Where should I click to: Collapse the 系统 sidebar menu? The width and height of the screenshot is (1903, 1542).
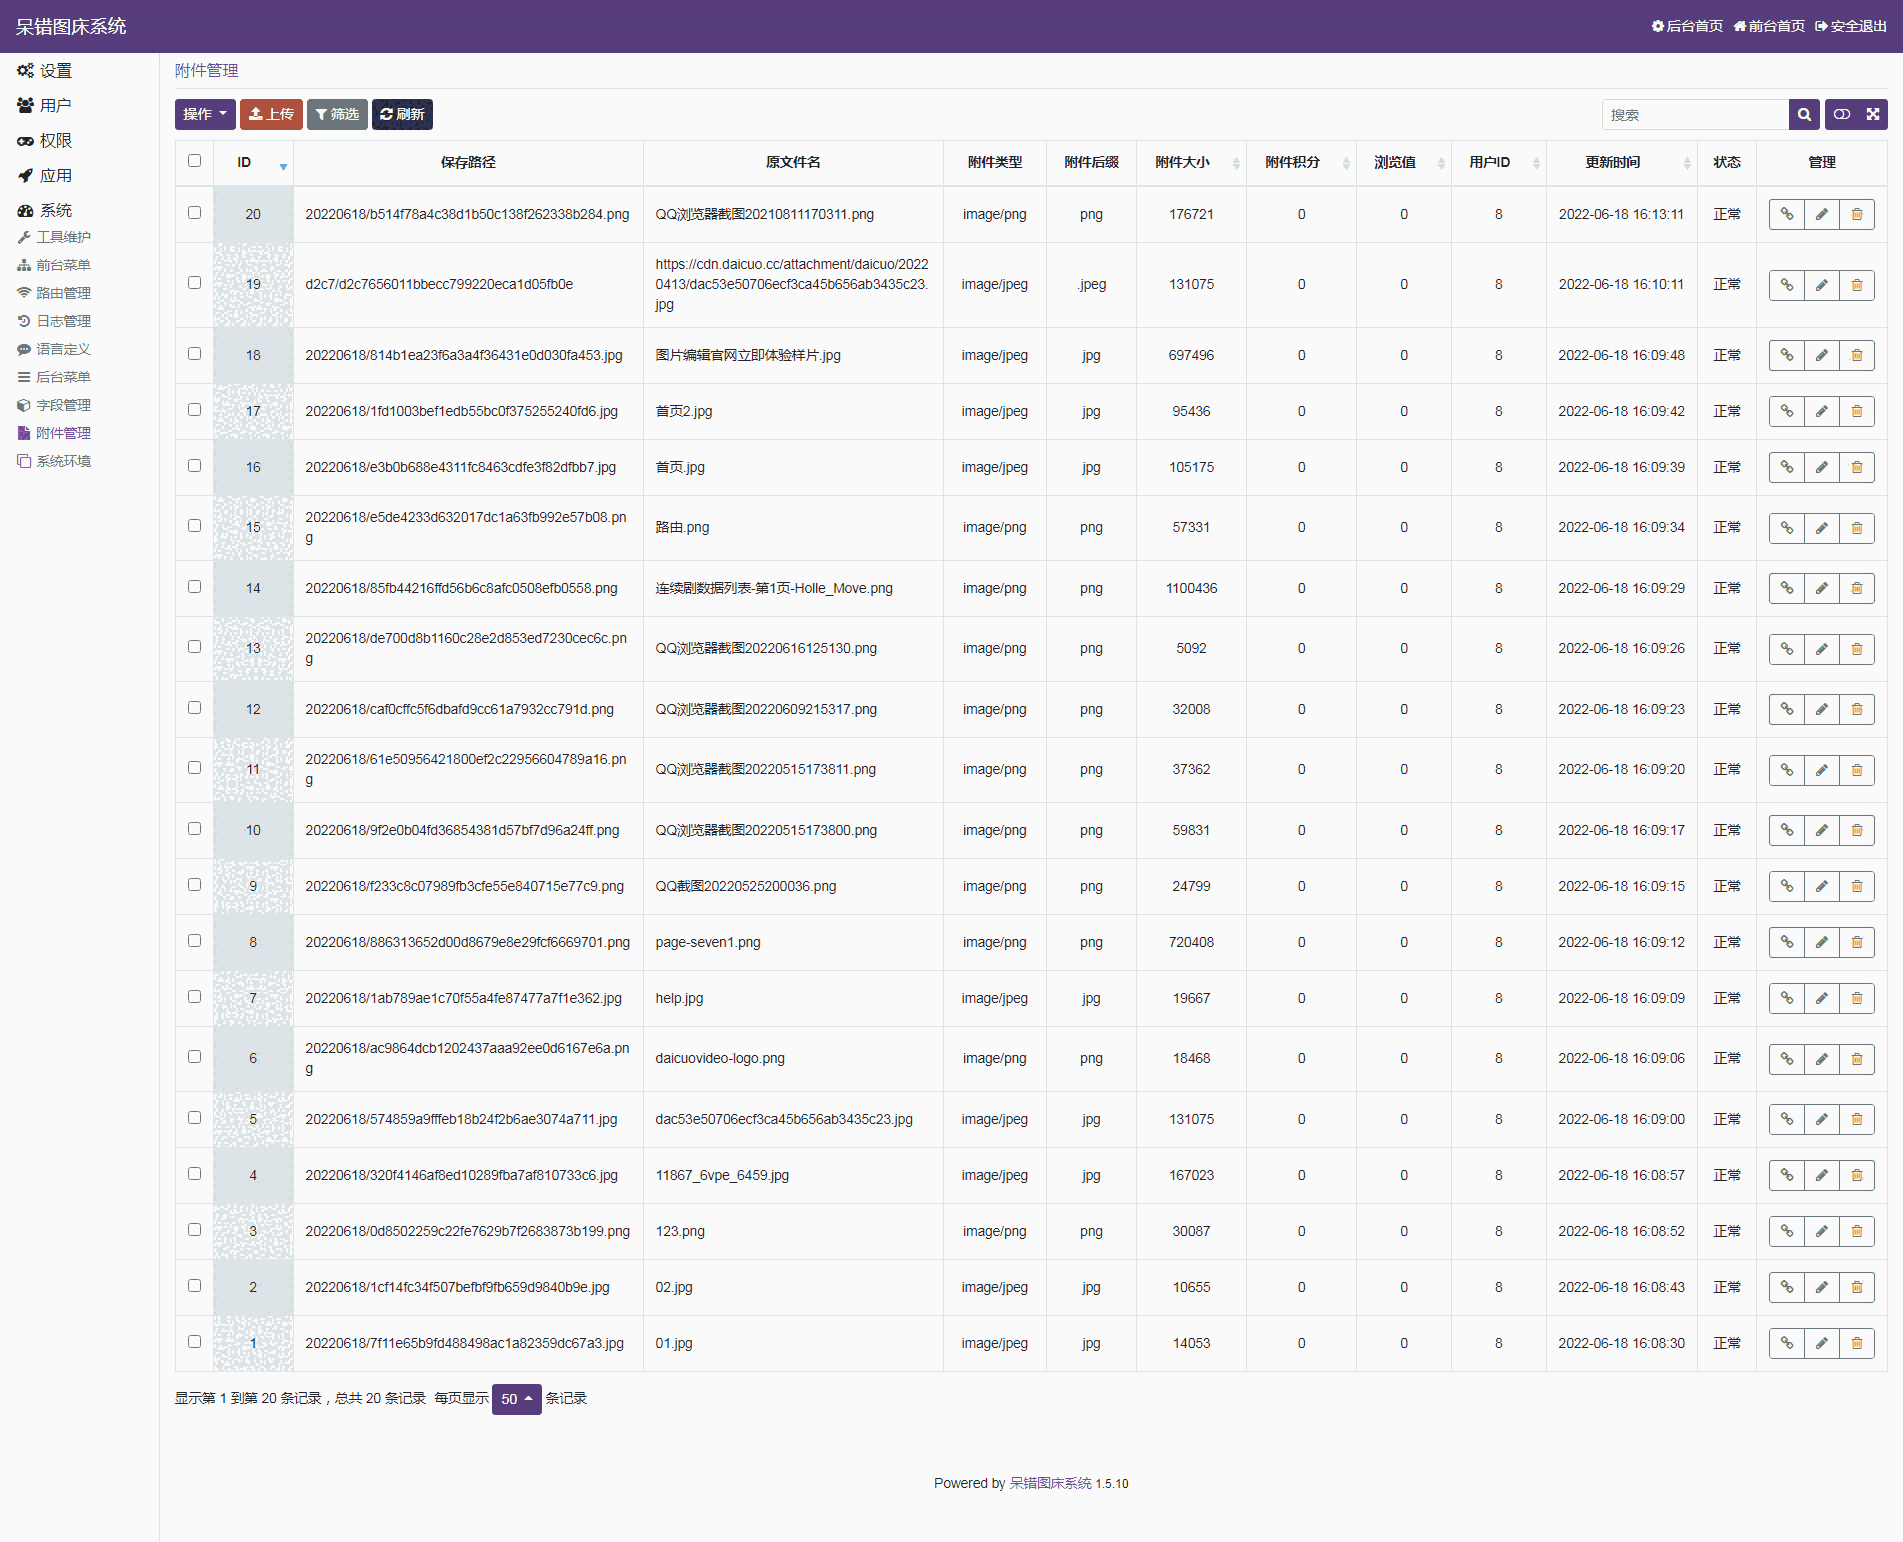coord(45,211)
